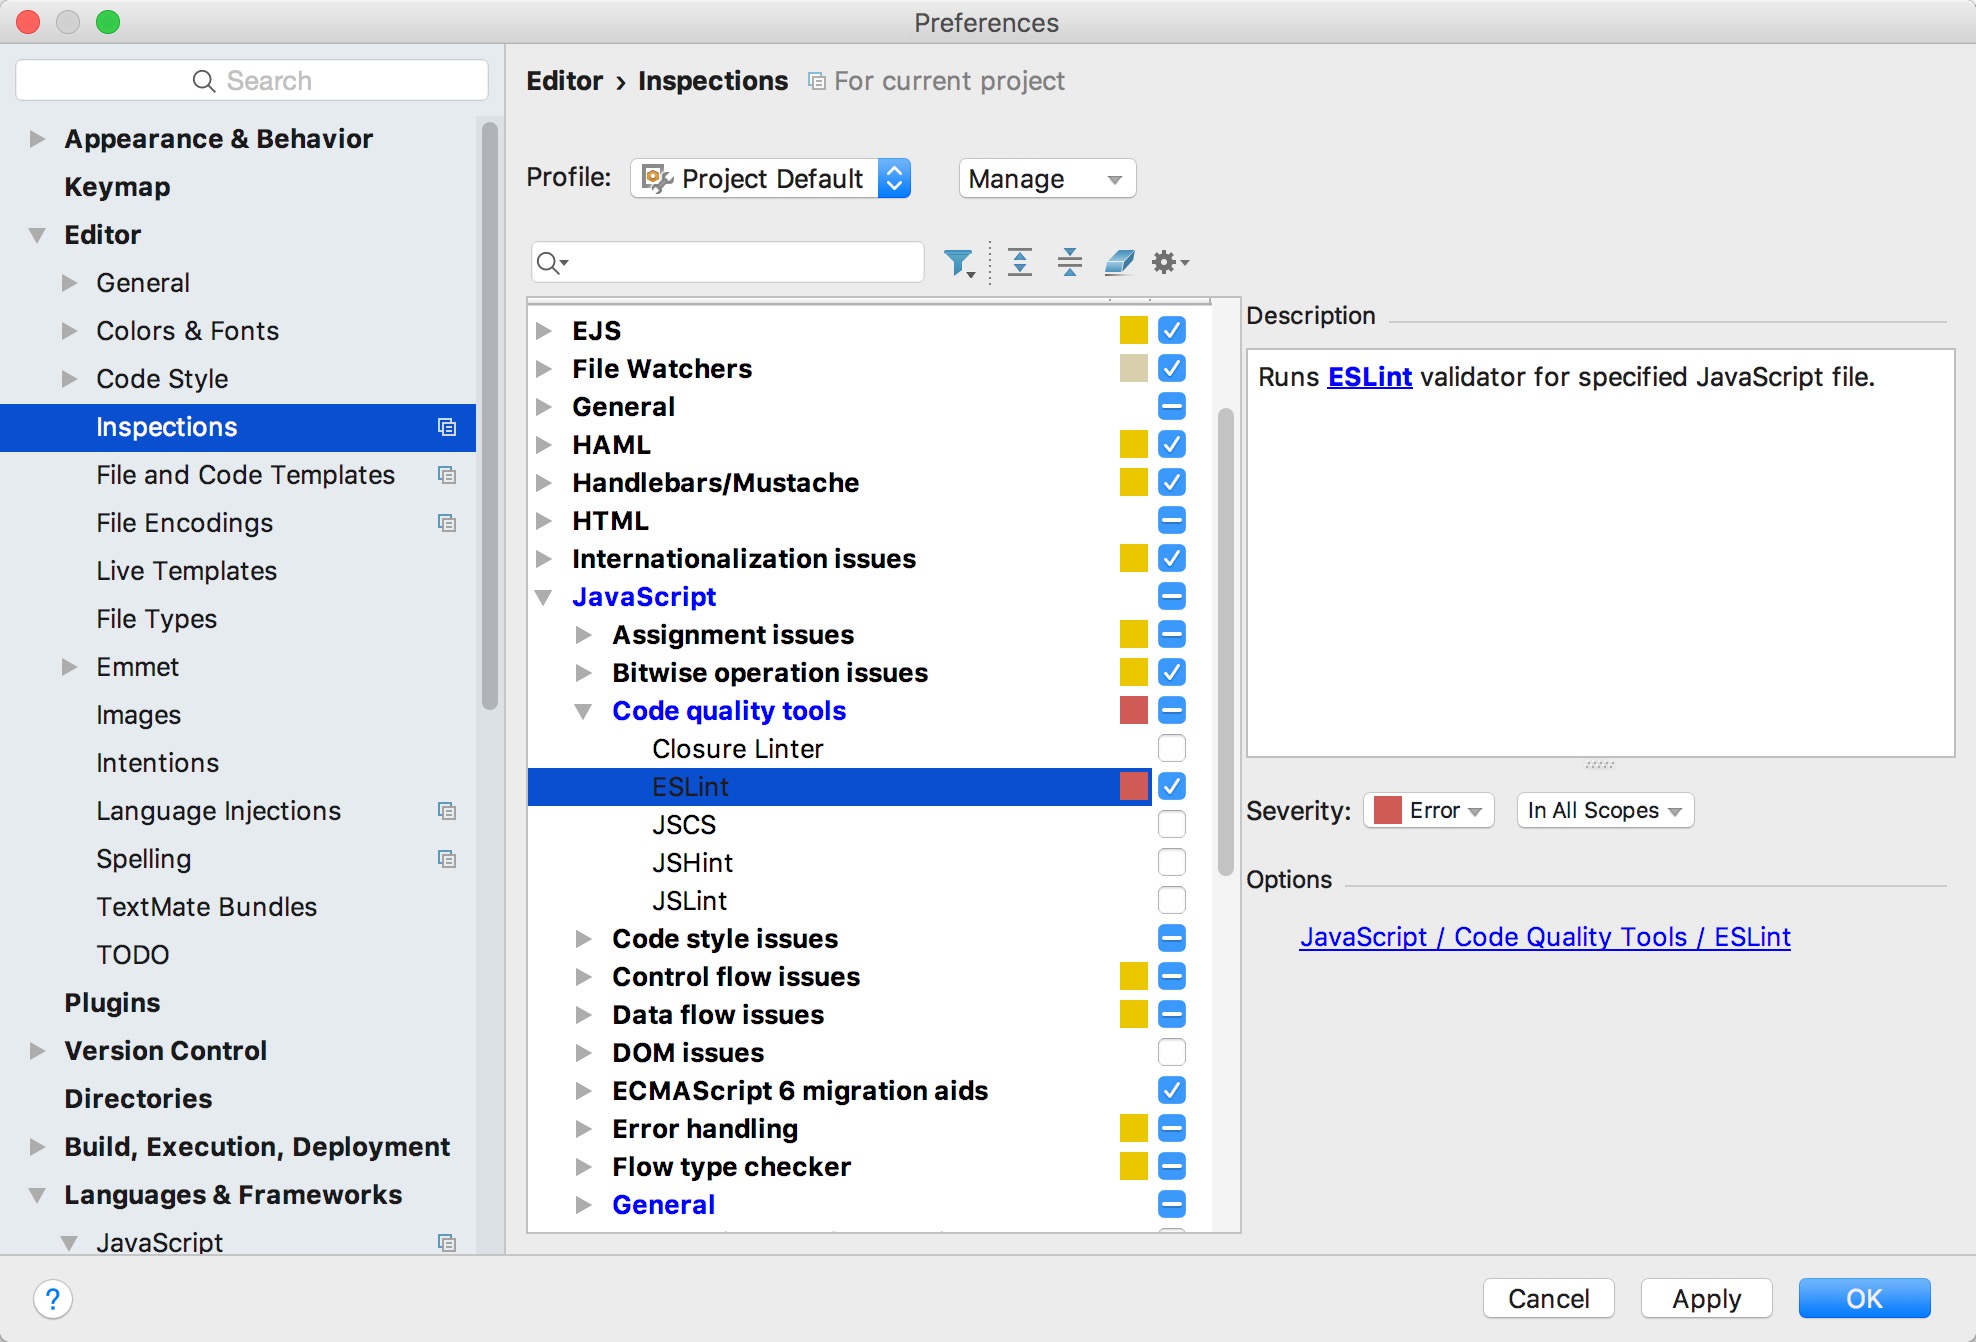
Task: Click the Apply button
Action: pos(1706,1298)
